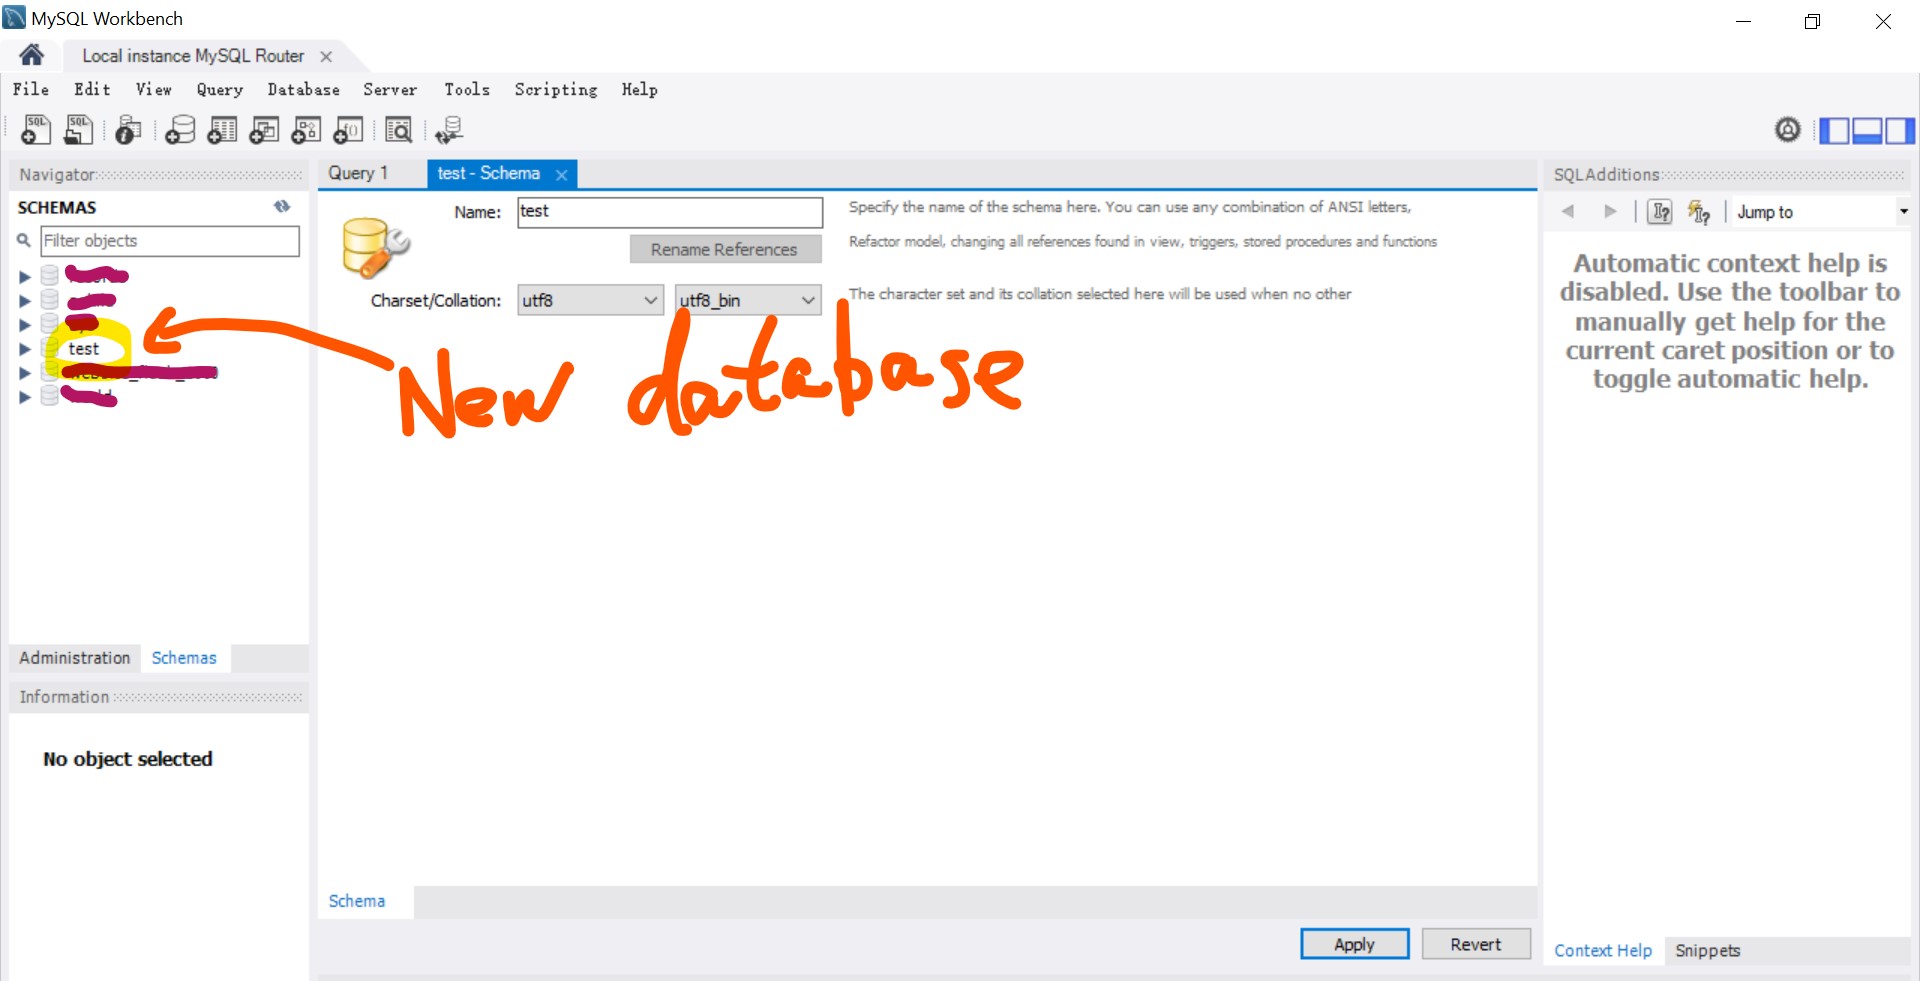1920x981 pixels.
Task: Open the utf8_bin collation dropdown
Action: coord(748,300)
